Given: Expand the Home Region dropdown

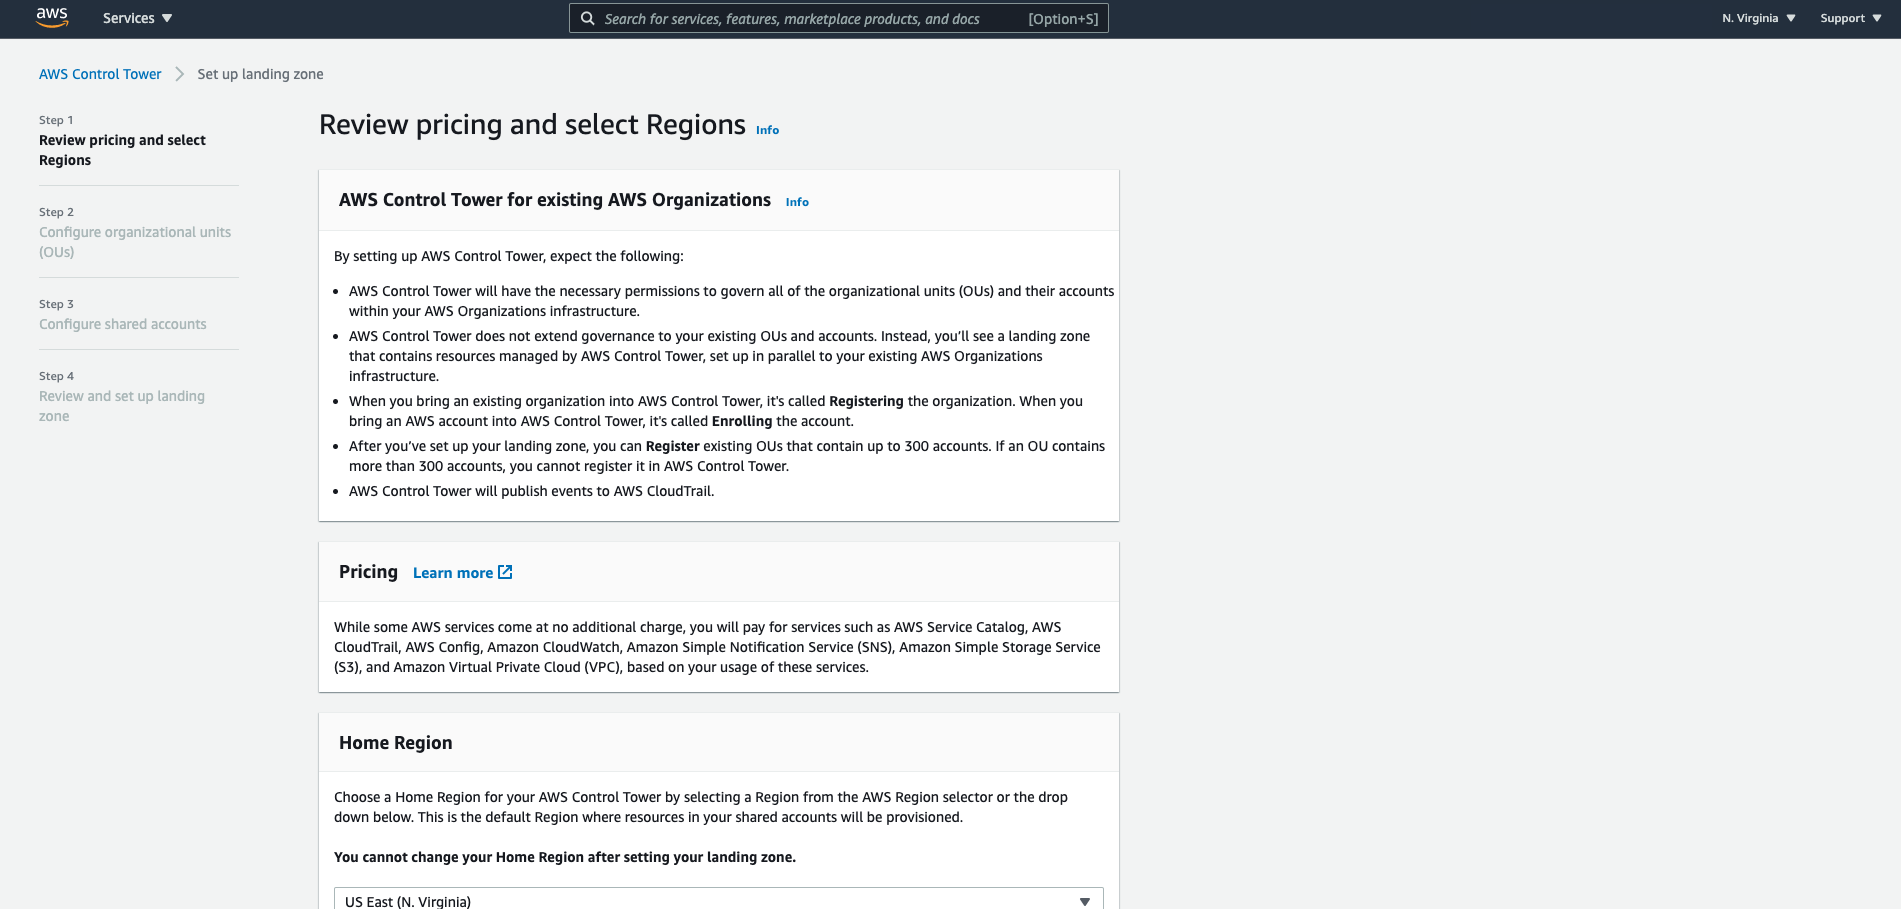Looking at the screenshot, I should 718,899.
